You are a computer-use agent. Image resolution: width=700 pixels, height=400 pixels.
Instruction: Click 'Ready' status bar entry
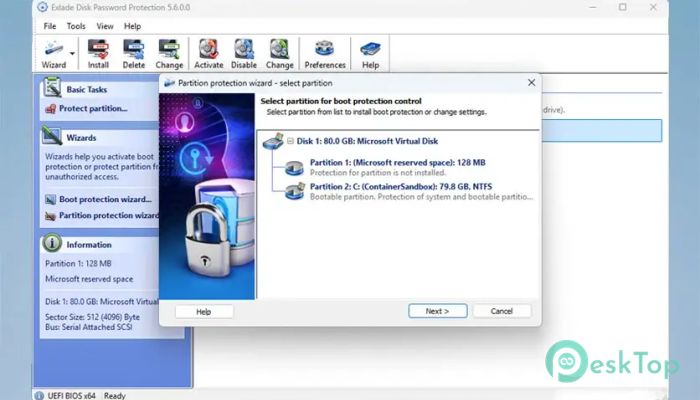coord(115,396)
